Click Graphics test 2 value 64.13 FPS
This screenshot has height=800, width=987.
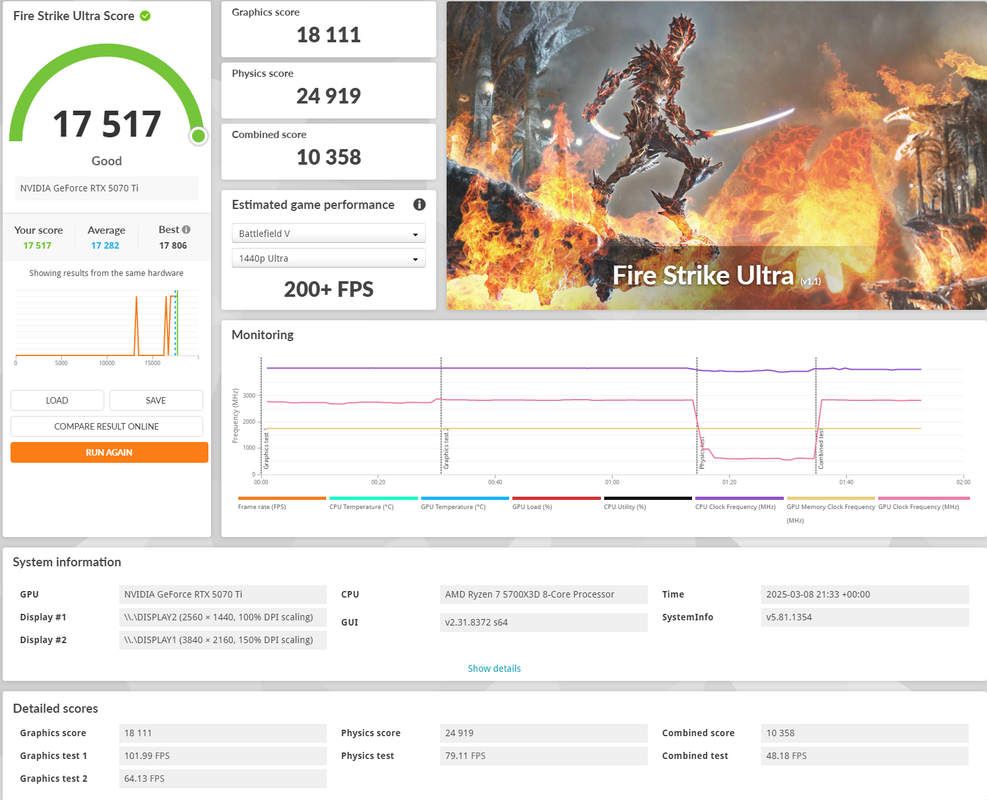[x=223, y=779]
